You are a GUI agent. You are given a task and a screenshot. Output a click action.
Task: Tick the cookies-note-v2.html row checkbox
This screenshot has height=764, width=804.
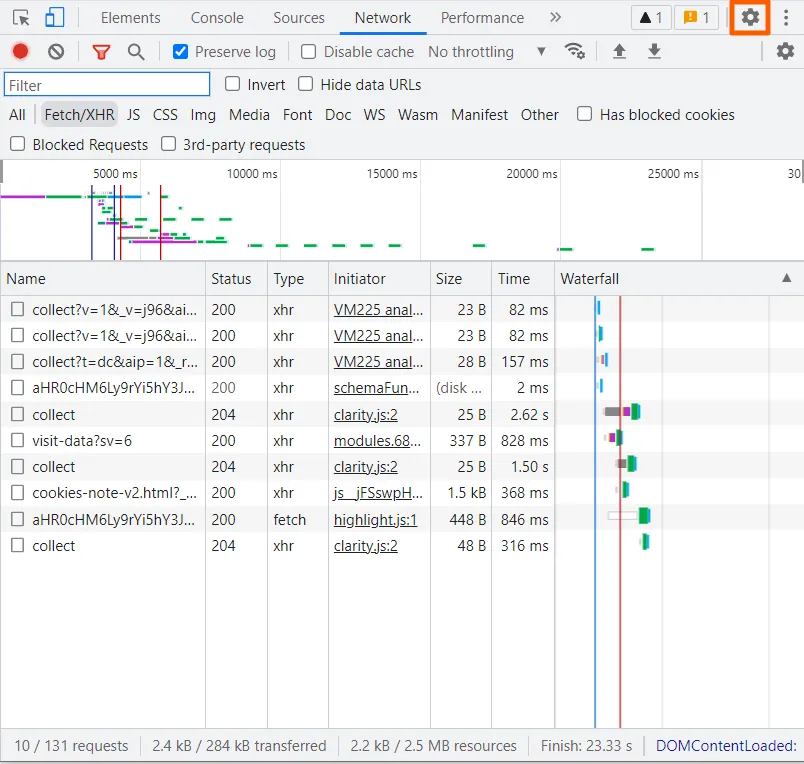pyautogui.click(x=17, y=493)
